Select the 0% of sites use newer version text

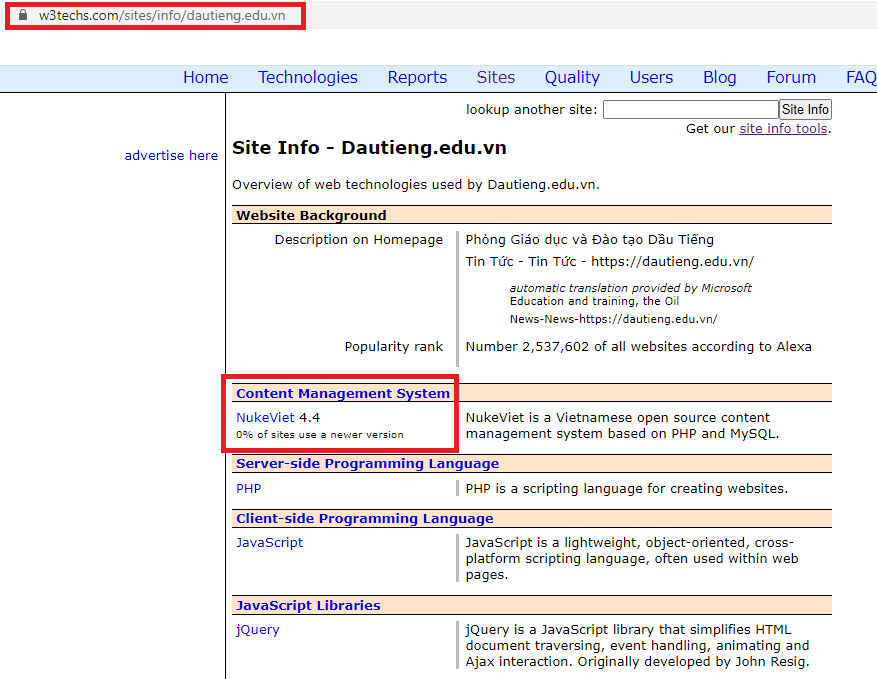click(x=319, y=435)
